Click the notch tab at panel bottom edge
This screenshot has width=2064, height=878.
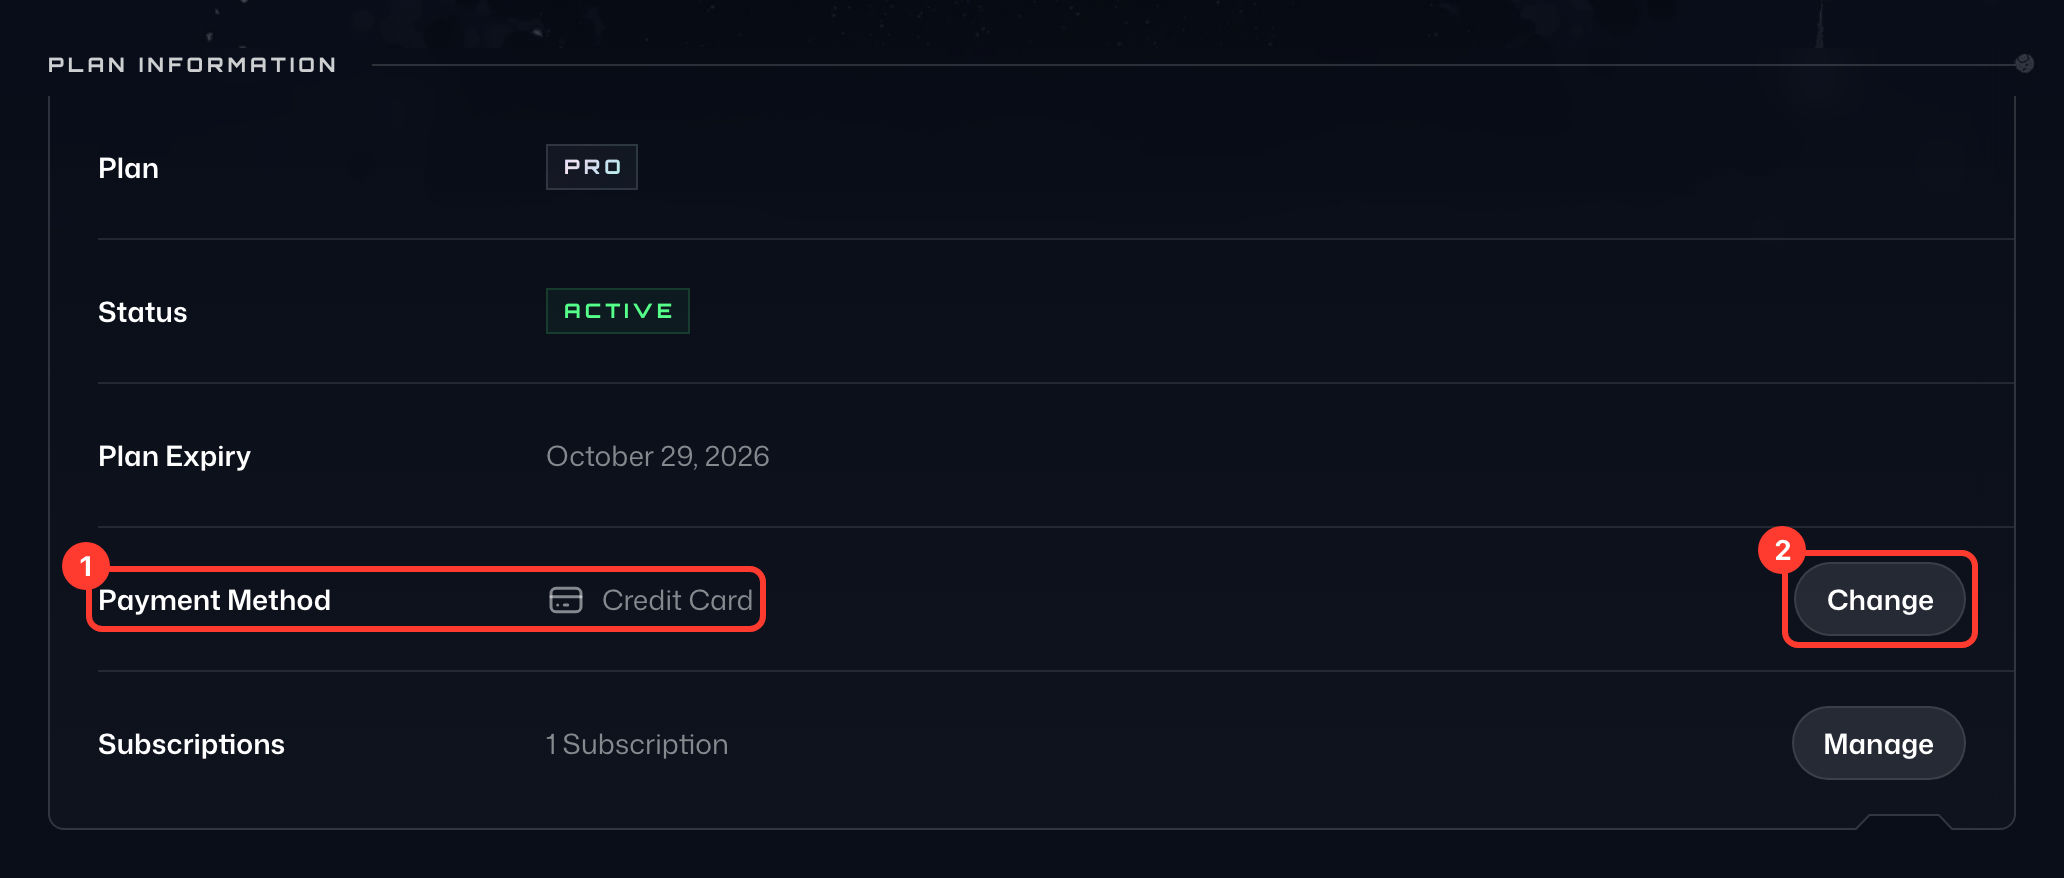(x=1904, y=822)
